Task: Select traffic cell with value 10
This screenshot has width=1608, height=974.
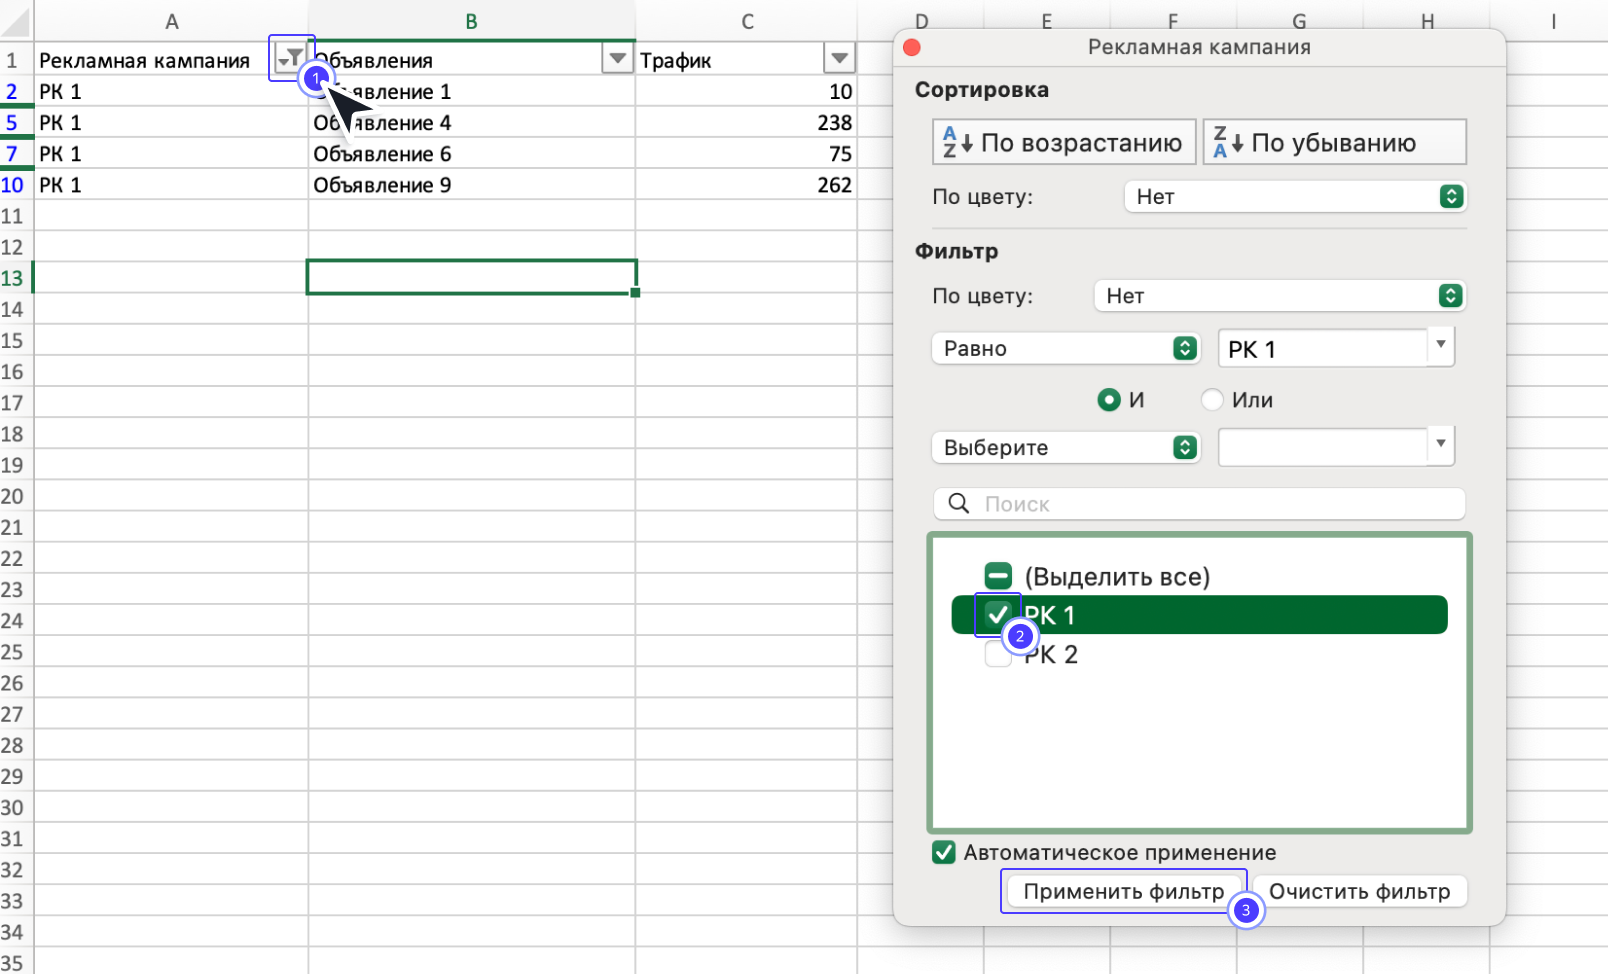Action: [x=746, y=92]
